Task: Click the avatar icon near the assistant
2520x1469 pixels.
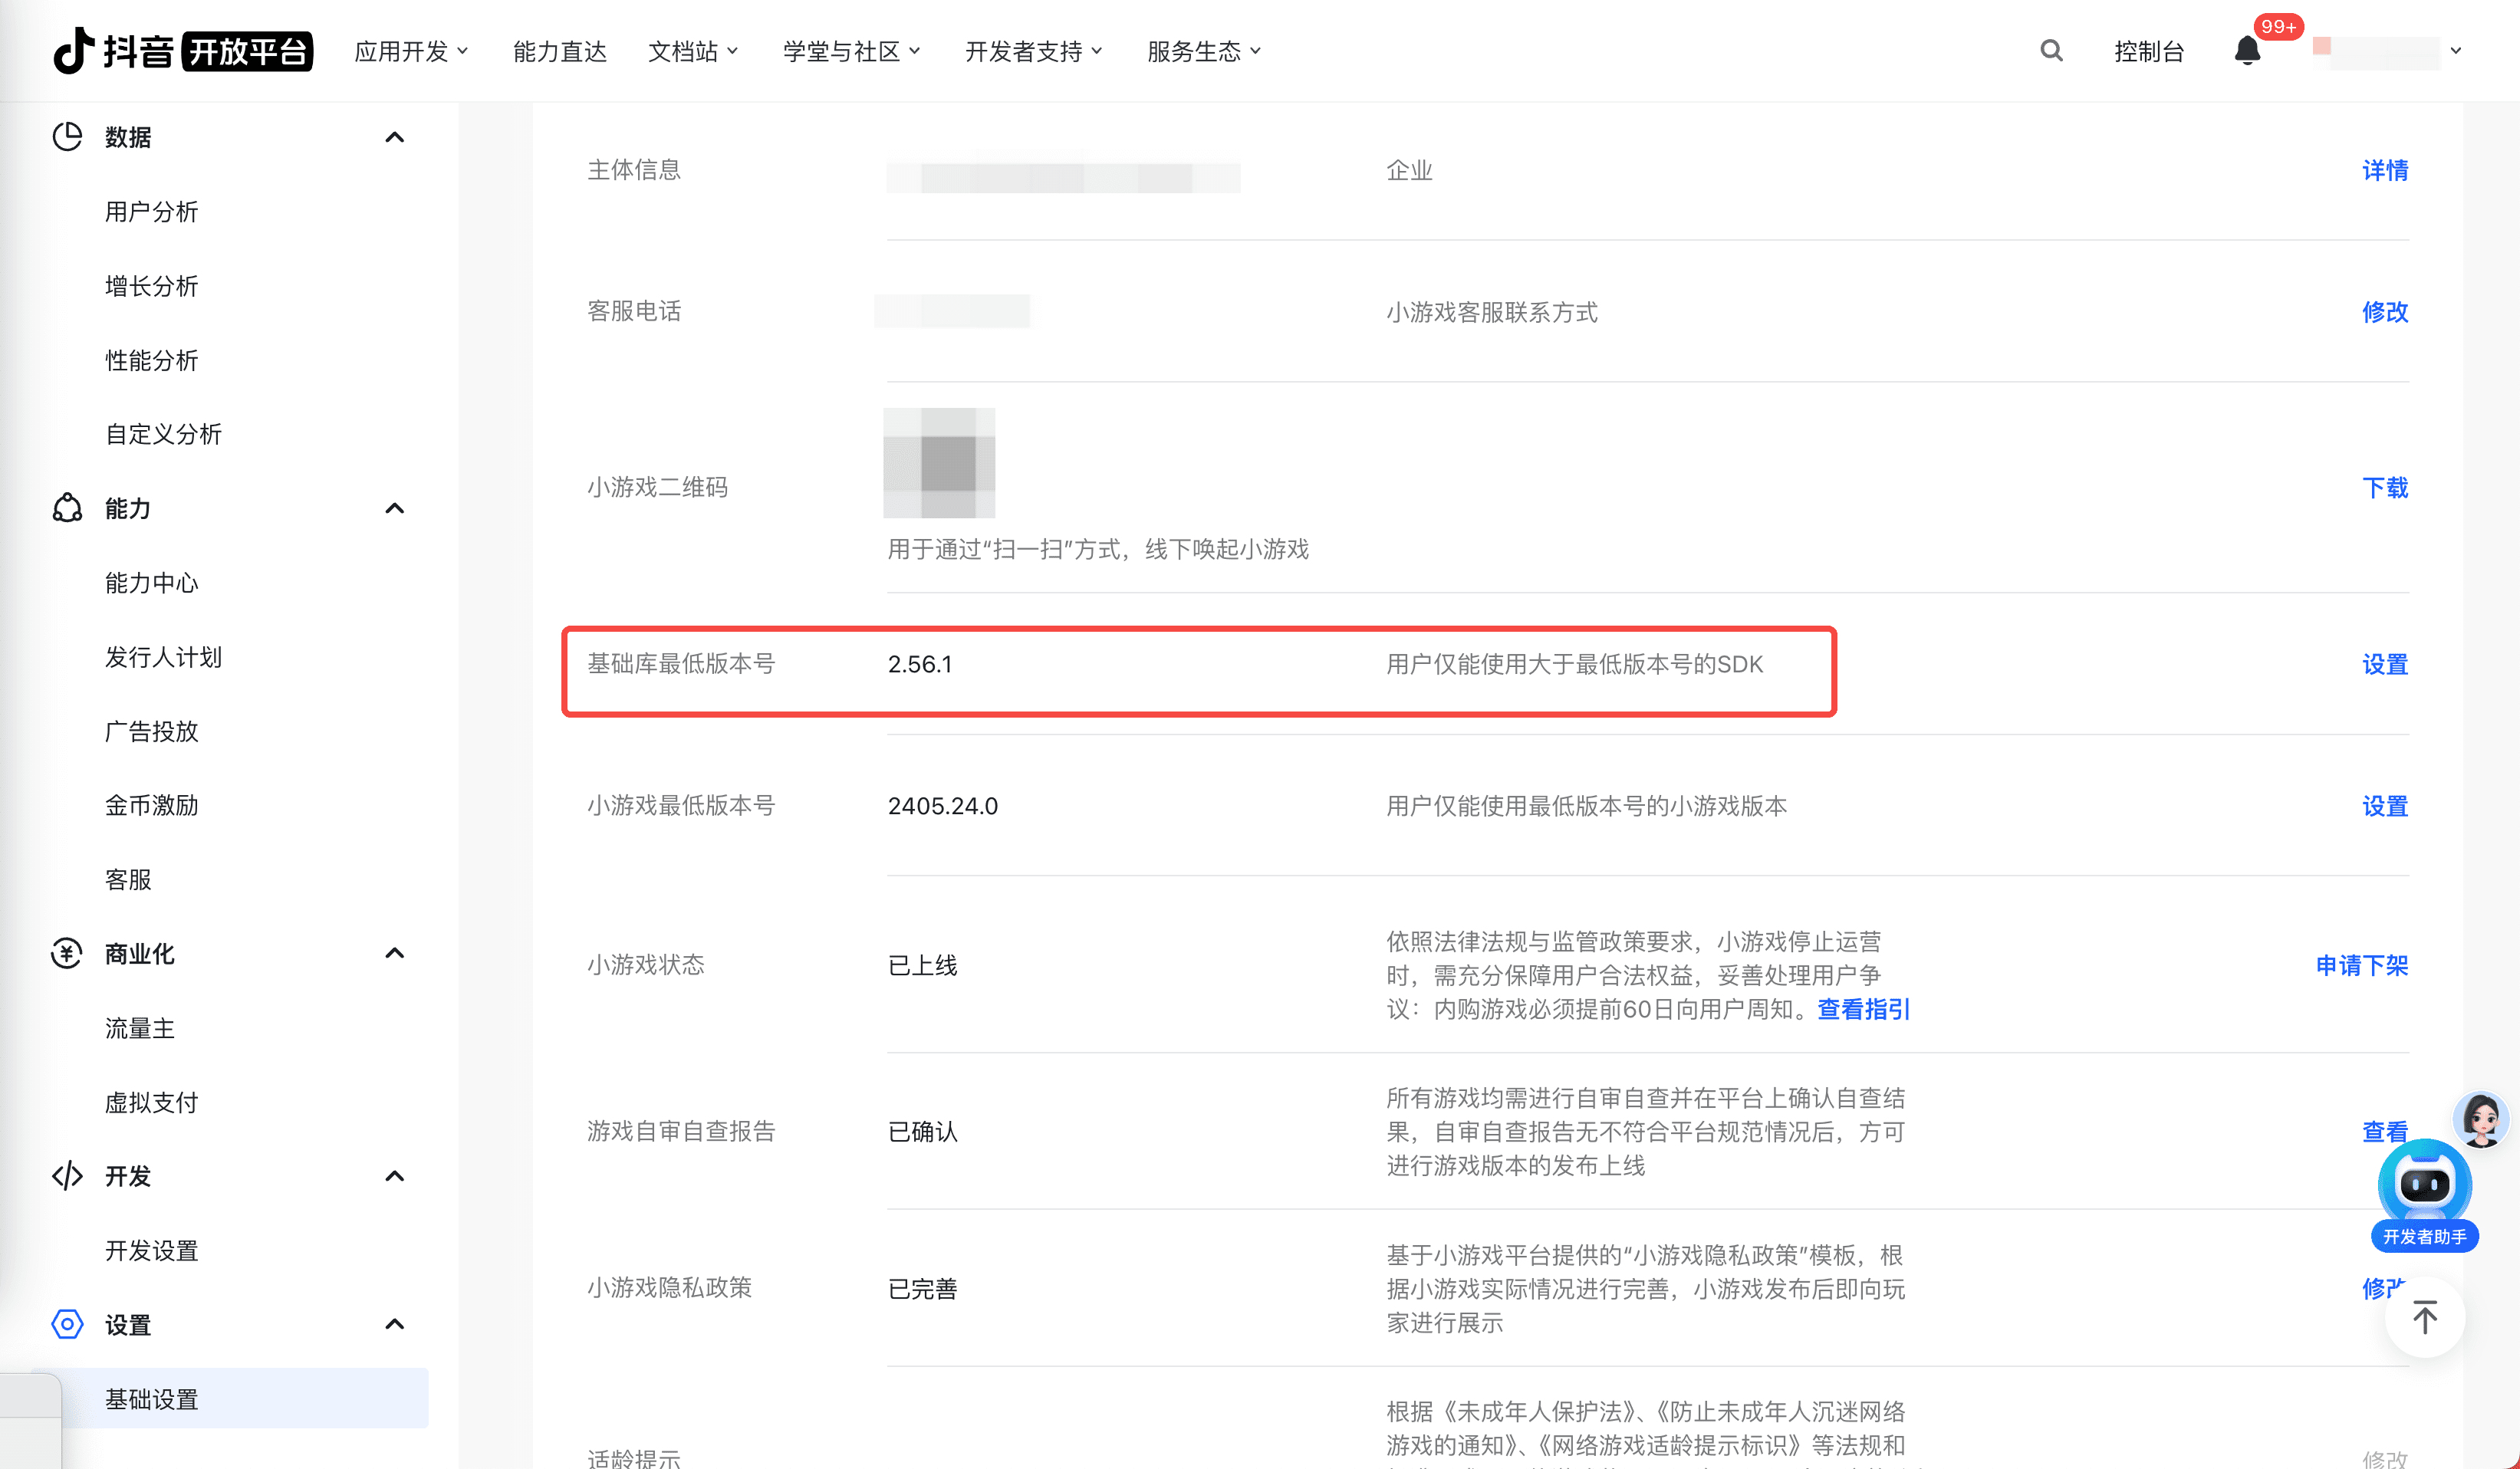Action: [x=2481, y=1119]
